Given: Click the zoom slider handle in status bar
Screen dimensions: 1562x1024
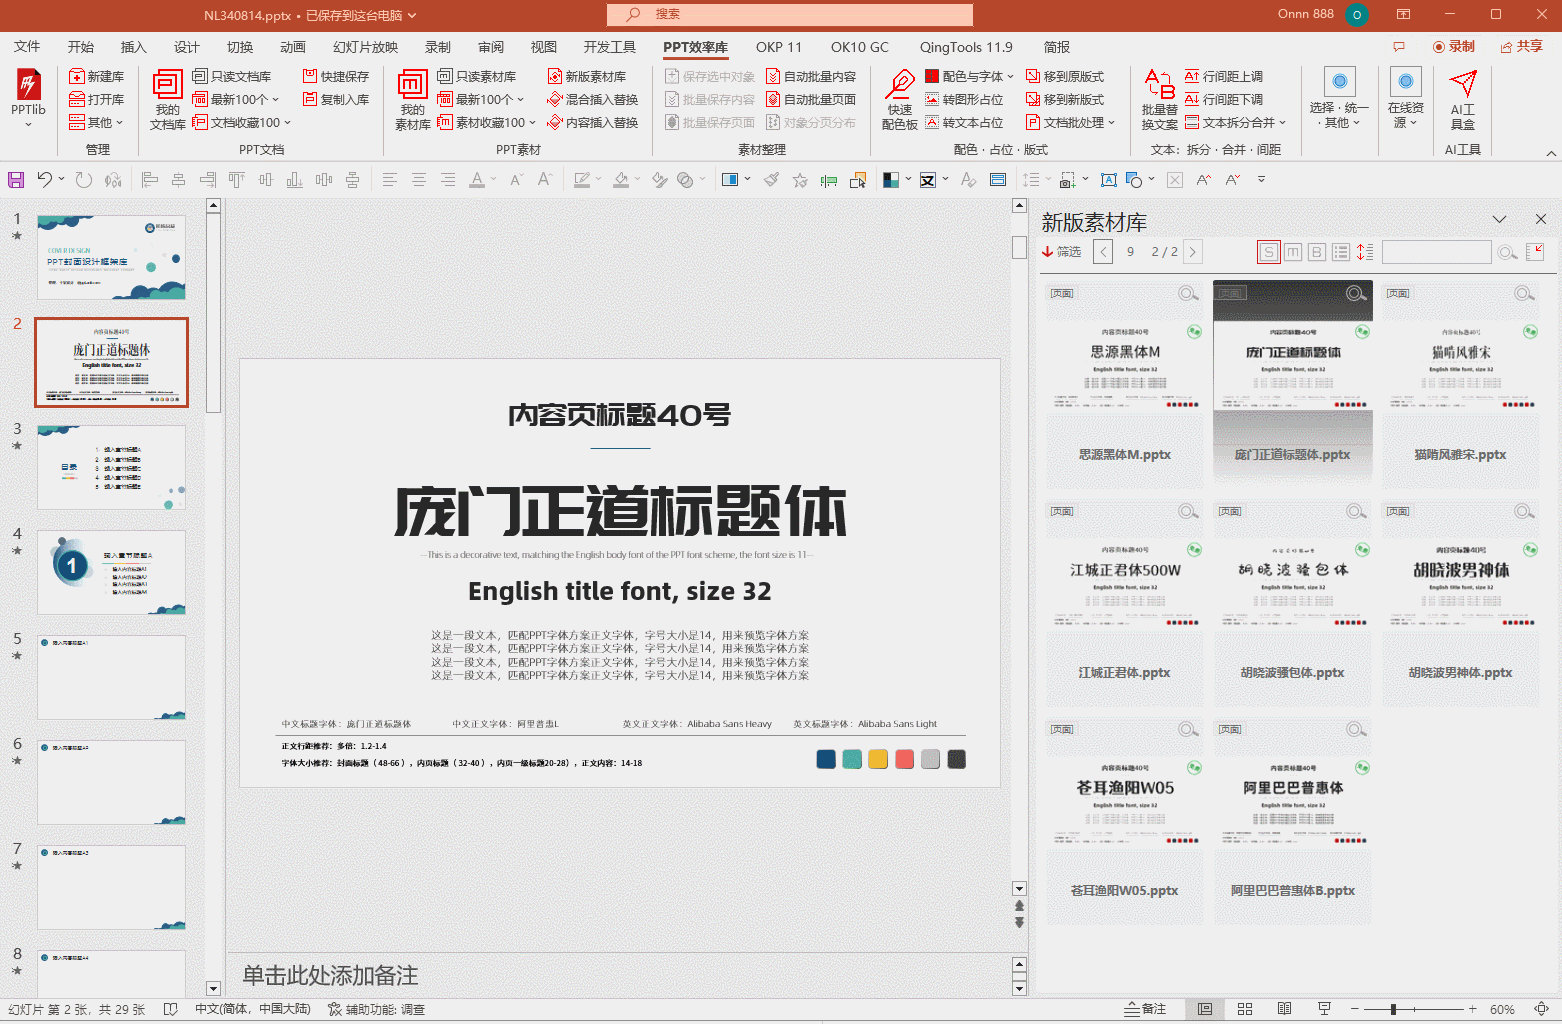Looking at the screenshot, I should 1393,1009.
